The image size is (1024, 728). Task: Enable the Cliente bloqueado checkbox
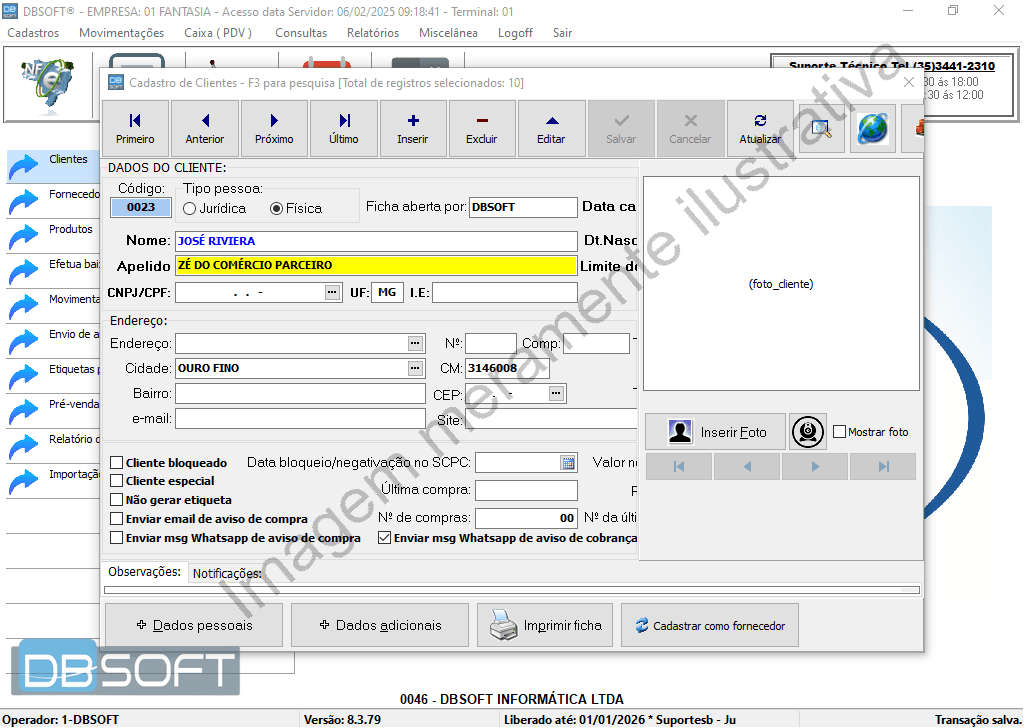point(117,463)
